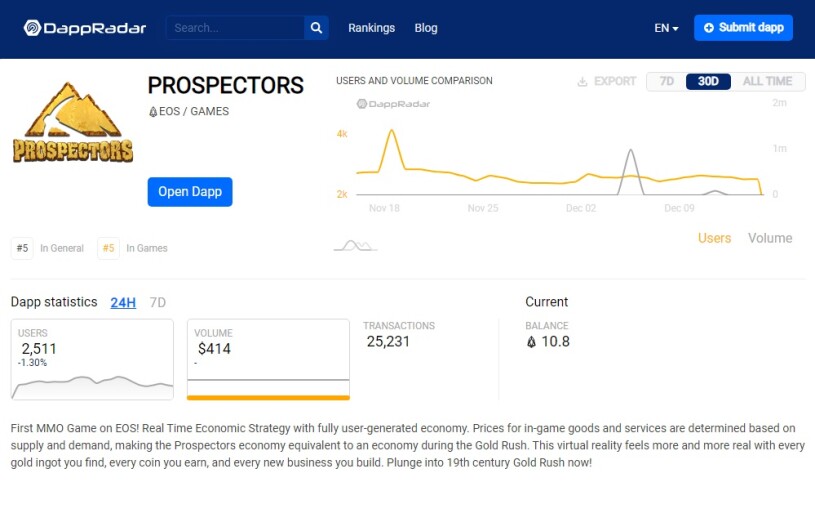Click the DappRadar logo in header
The image size is (815, 509).
pyautogui.click(x=85, y=28)
